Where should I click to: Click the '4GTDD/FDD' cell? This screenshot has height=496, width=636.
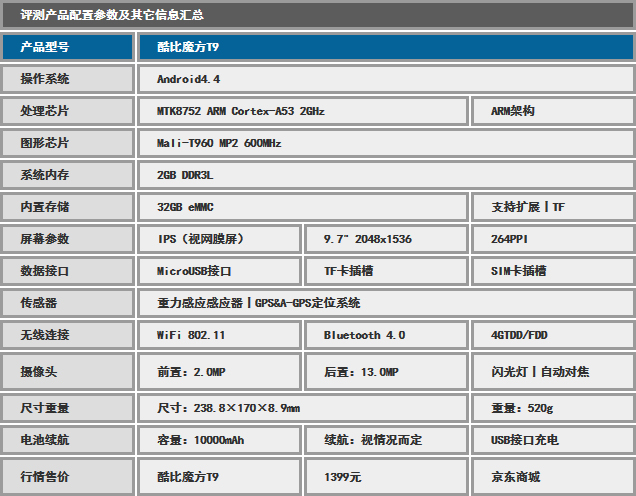pos(553,335)
